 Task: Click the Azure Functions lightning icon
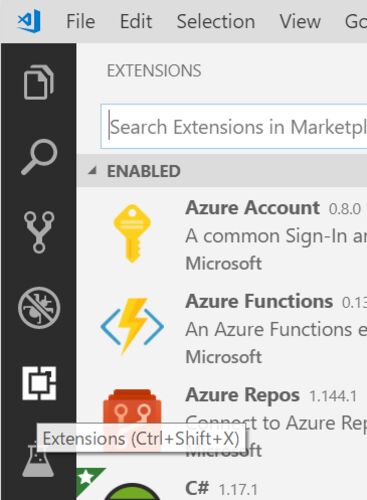132,325
